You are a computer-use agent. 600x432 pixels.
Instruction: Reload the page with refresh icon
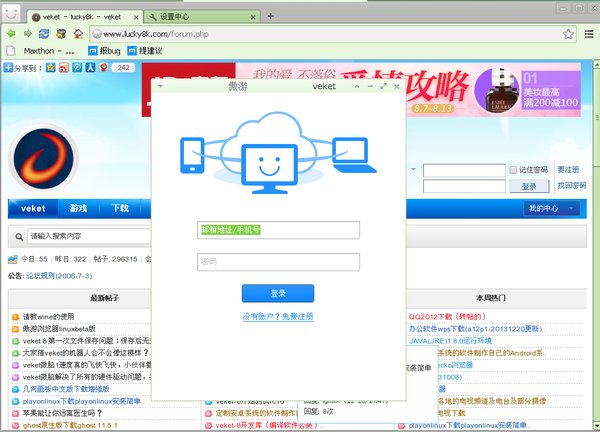click(44, 34)
